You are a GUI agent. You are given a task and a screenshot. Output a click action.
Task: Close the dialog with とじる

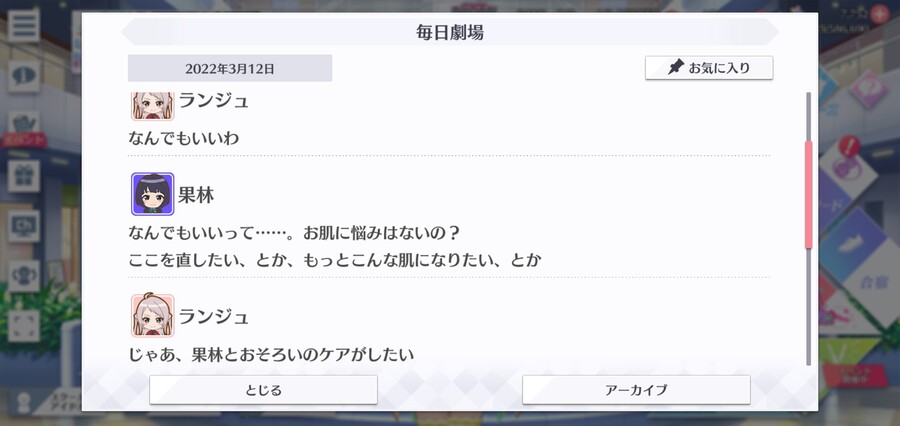(263, 390)
